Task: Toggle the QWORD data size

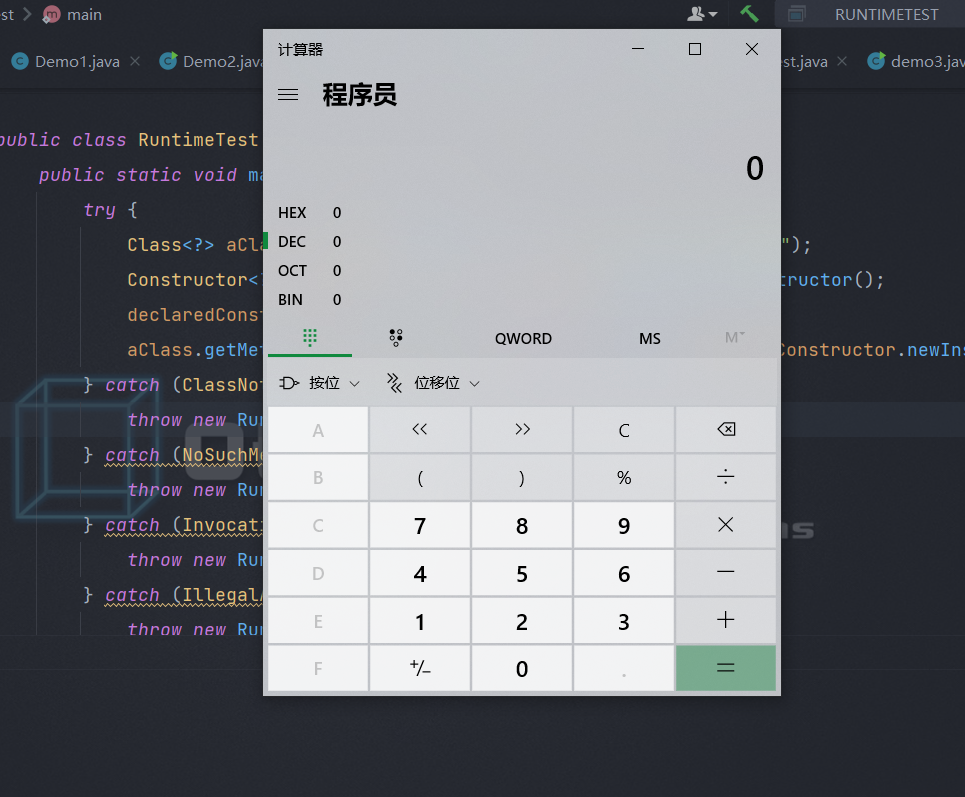Action: 523,338
